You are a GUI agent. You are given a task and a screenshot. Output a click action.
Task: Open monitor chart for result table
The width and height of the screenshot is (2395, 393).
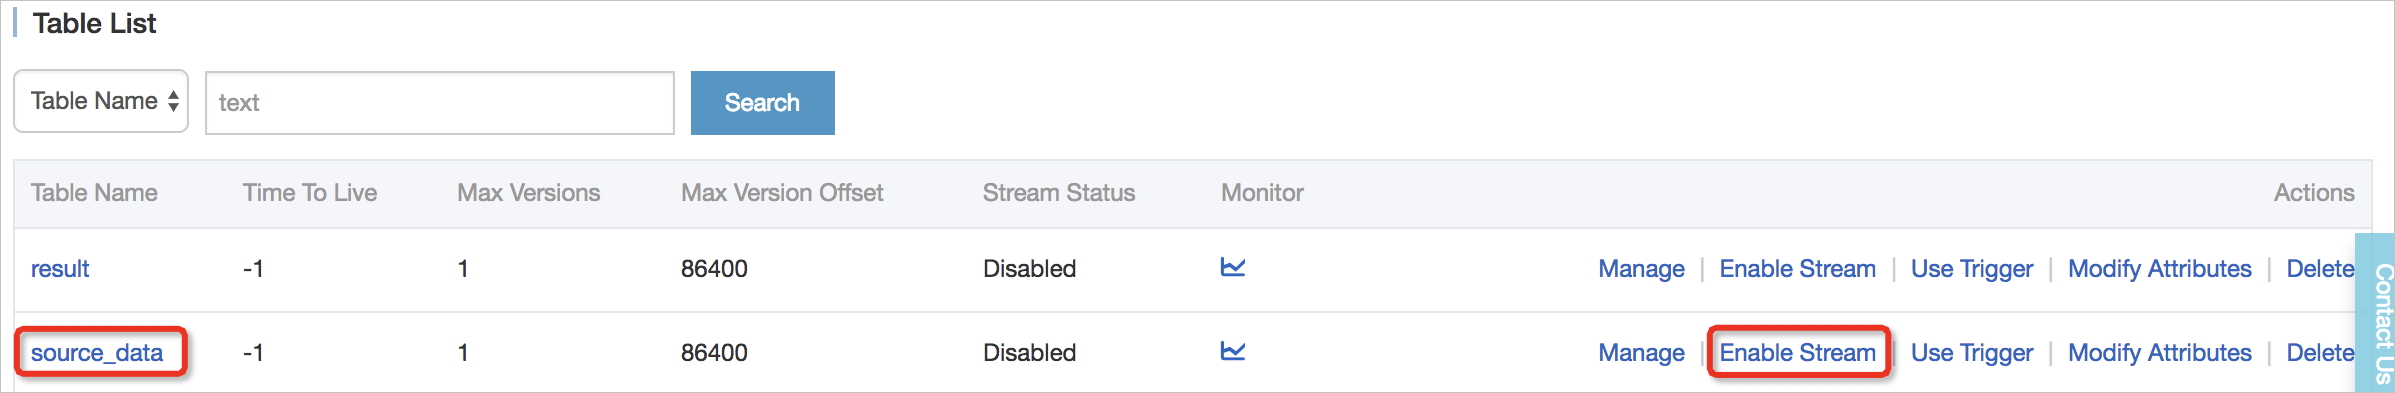[x=1233, y=267]
